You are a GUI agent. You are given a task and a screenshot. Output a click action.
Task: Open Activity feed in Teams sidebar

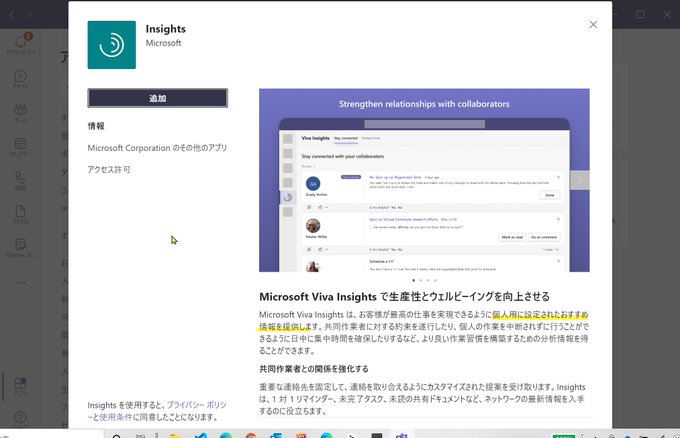(20, 44)
